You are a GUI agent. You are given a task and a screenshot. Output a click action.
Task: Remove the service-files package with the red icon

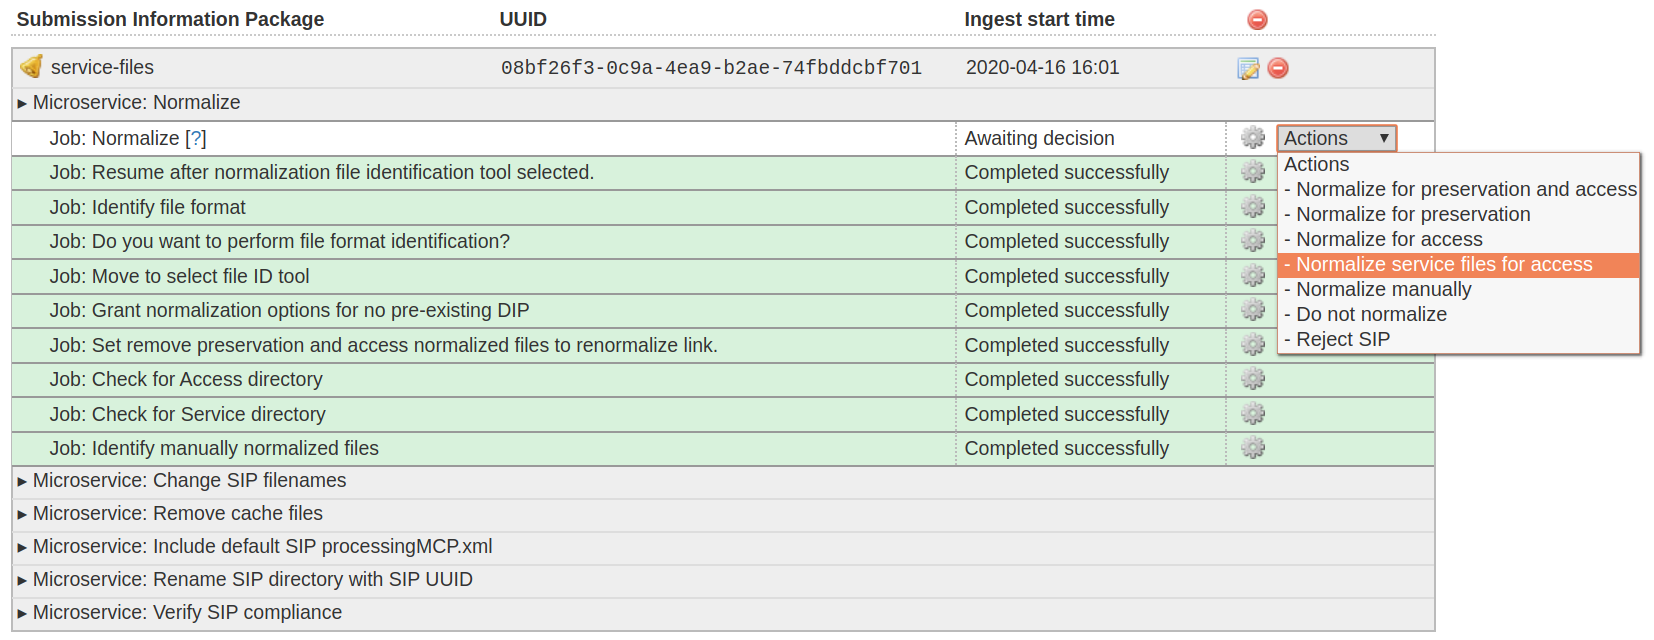[1278, 68]
